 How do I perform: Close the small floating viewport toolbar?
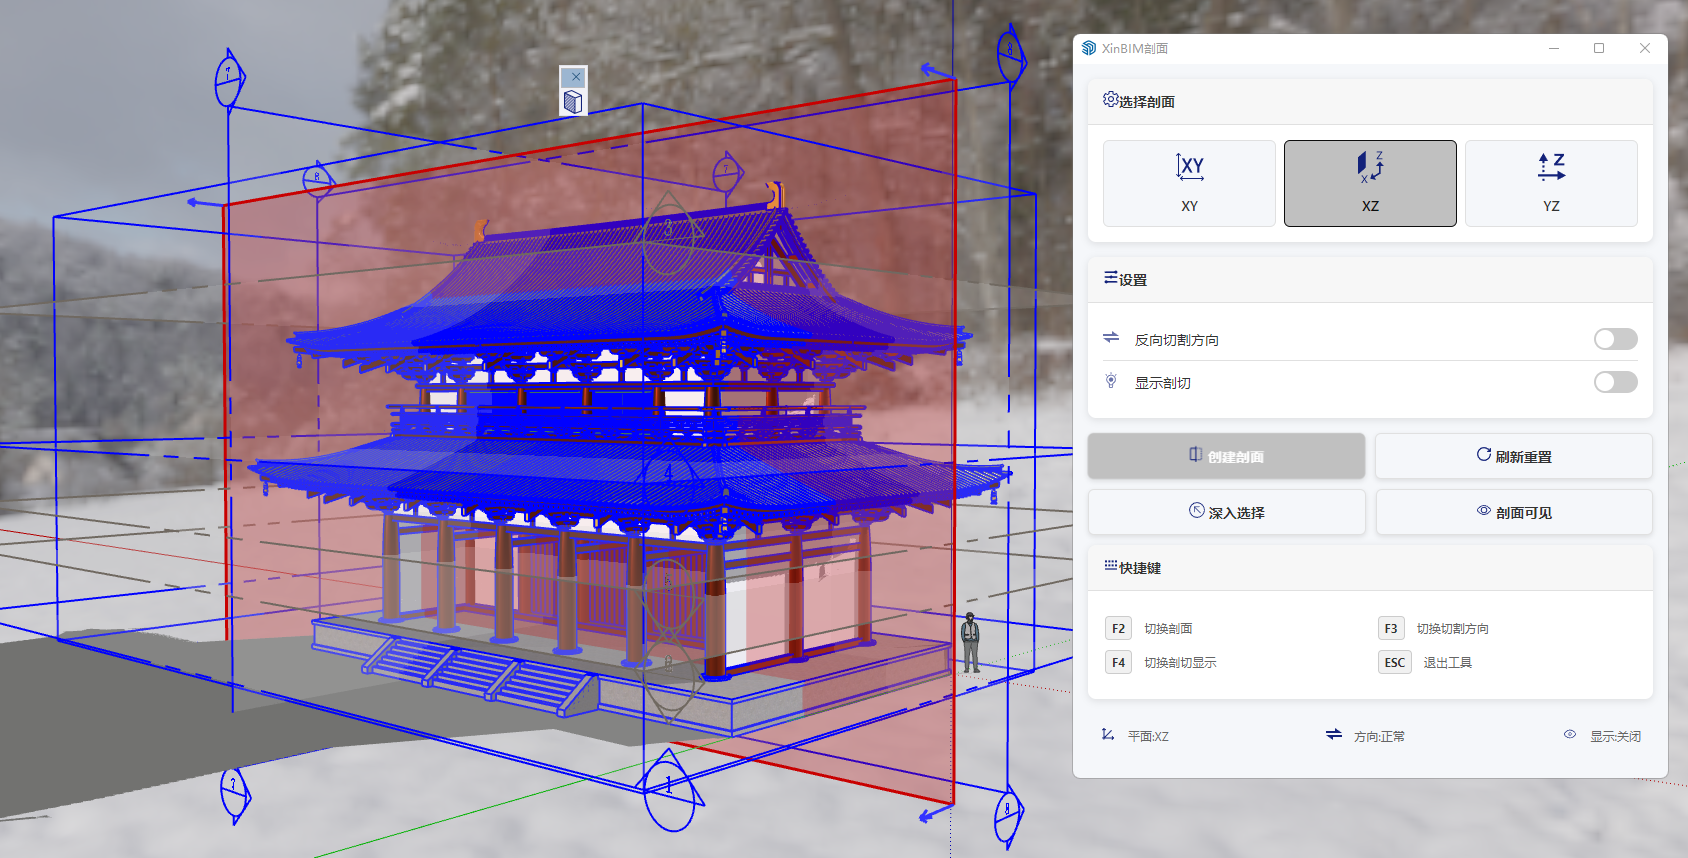coord(575,77)
